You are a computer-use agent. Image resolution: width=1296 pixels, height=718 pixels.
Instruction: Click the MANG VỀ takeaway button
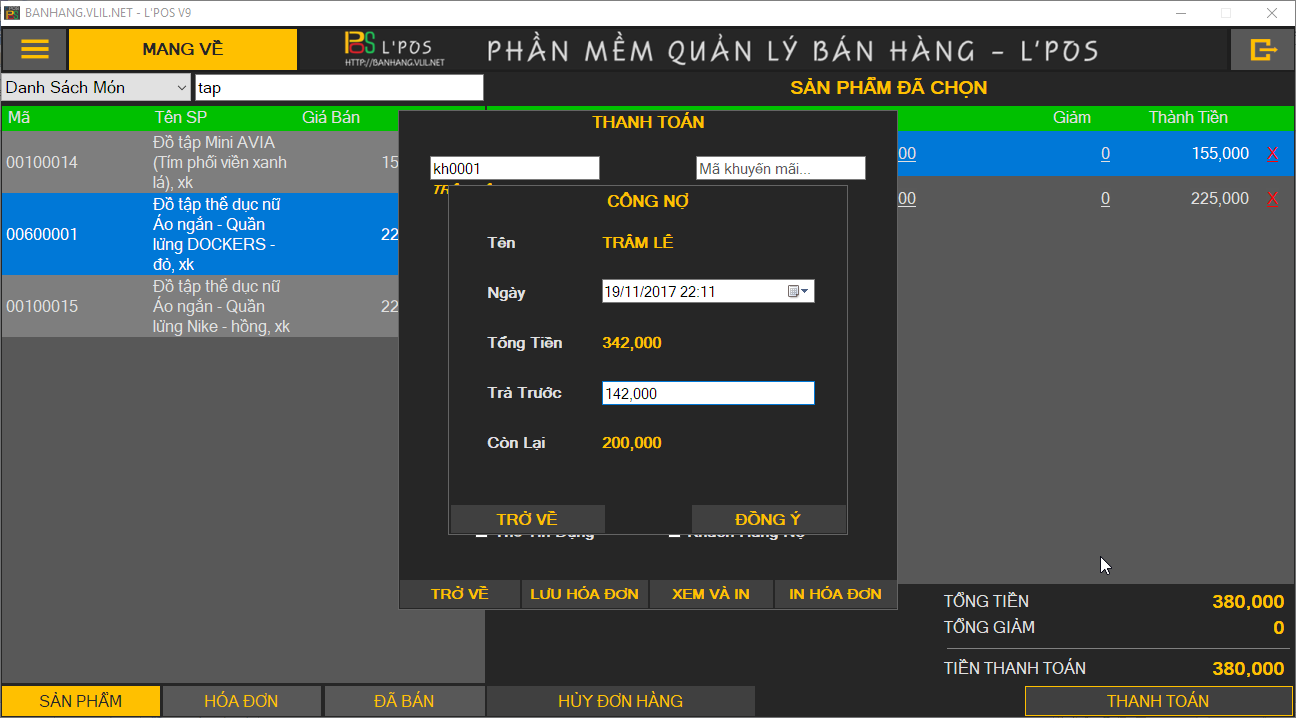point(183,49)
